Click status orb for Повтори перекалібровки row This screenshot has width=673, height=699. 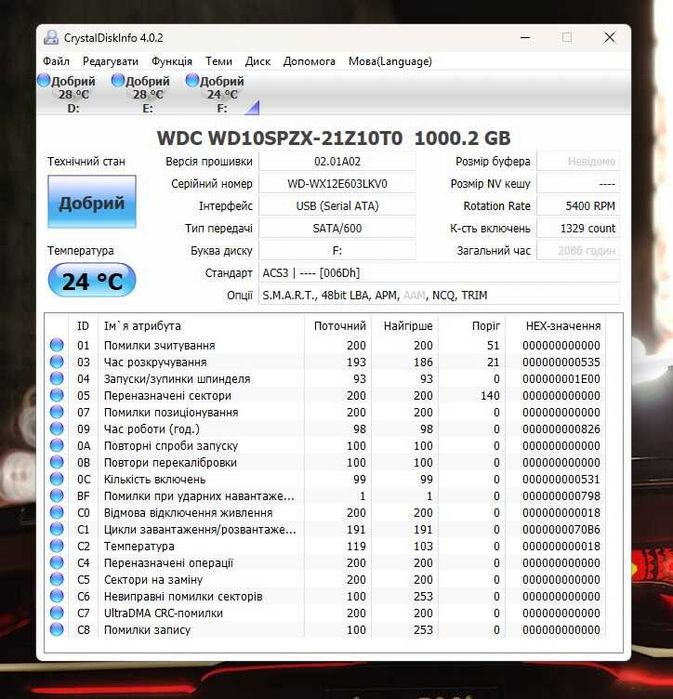coord(57,462)
